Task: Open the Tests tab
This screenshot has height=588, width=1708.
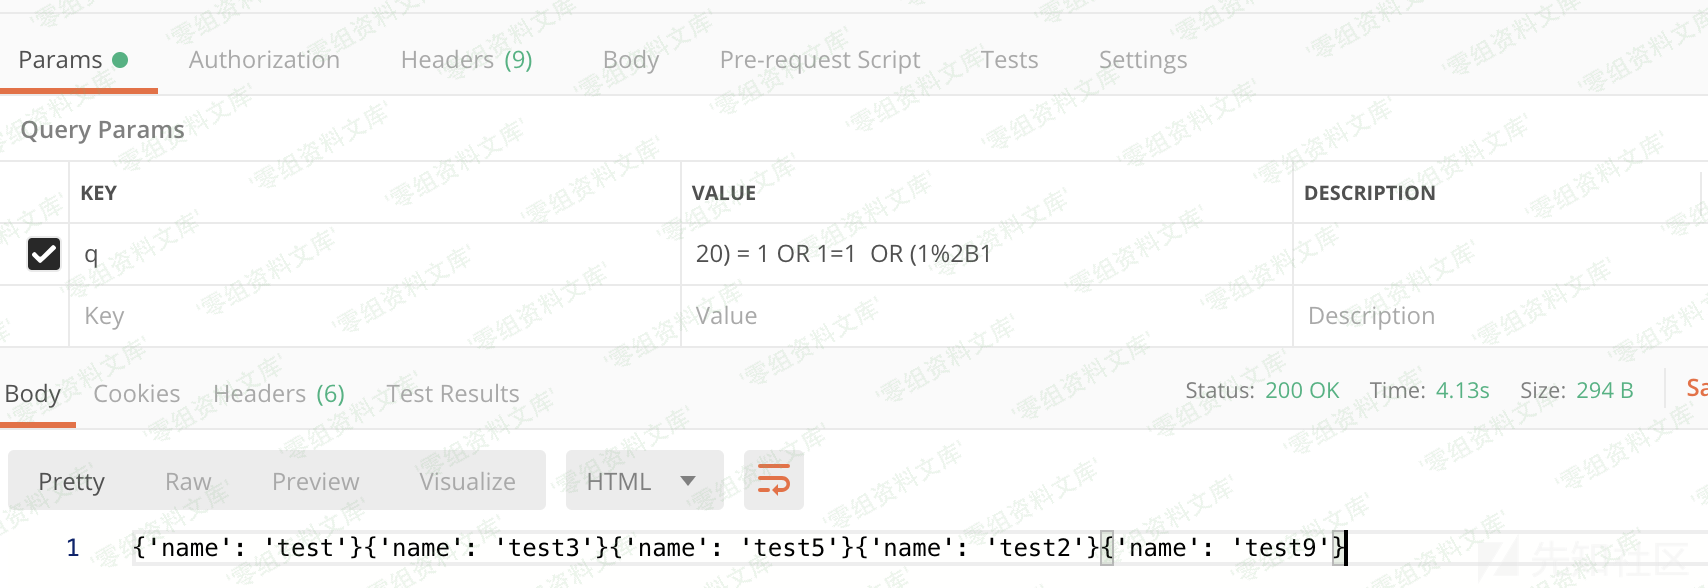Action: point(1009,60)
